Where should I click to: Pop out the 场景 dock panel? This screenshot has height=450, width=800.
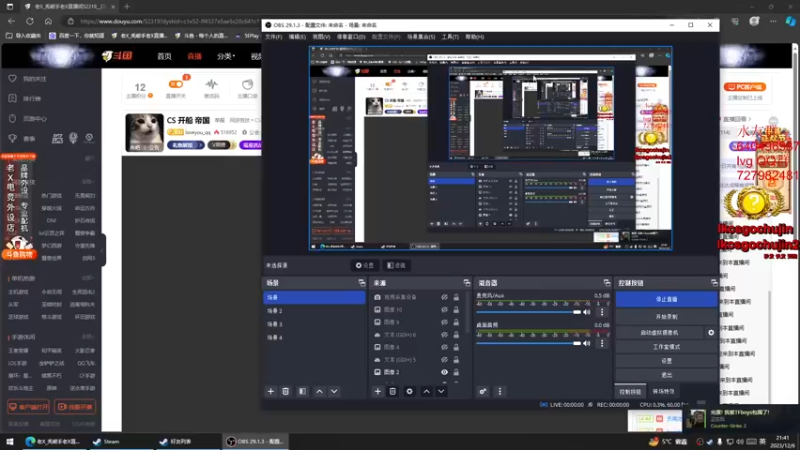coord(362,283)
